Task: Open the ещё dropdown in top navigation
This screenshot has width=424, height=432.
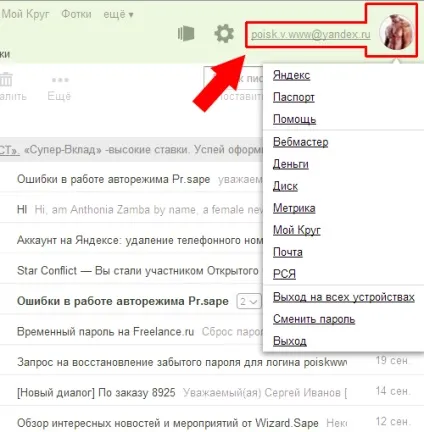Action: tap(118, 14)
